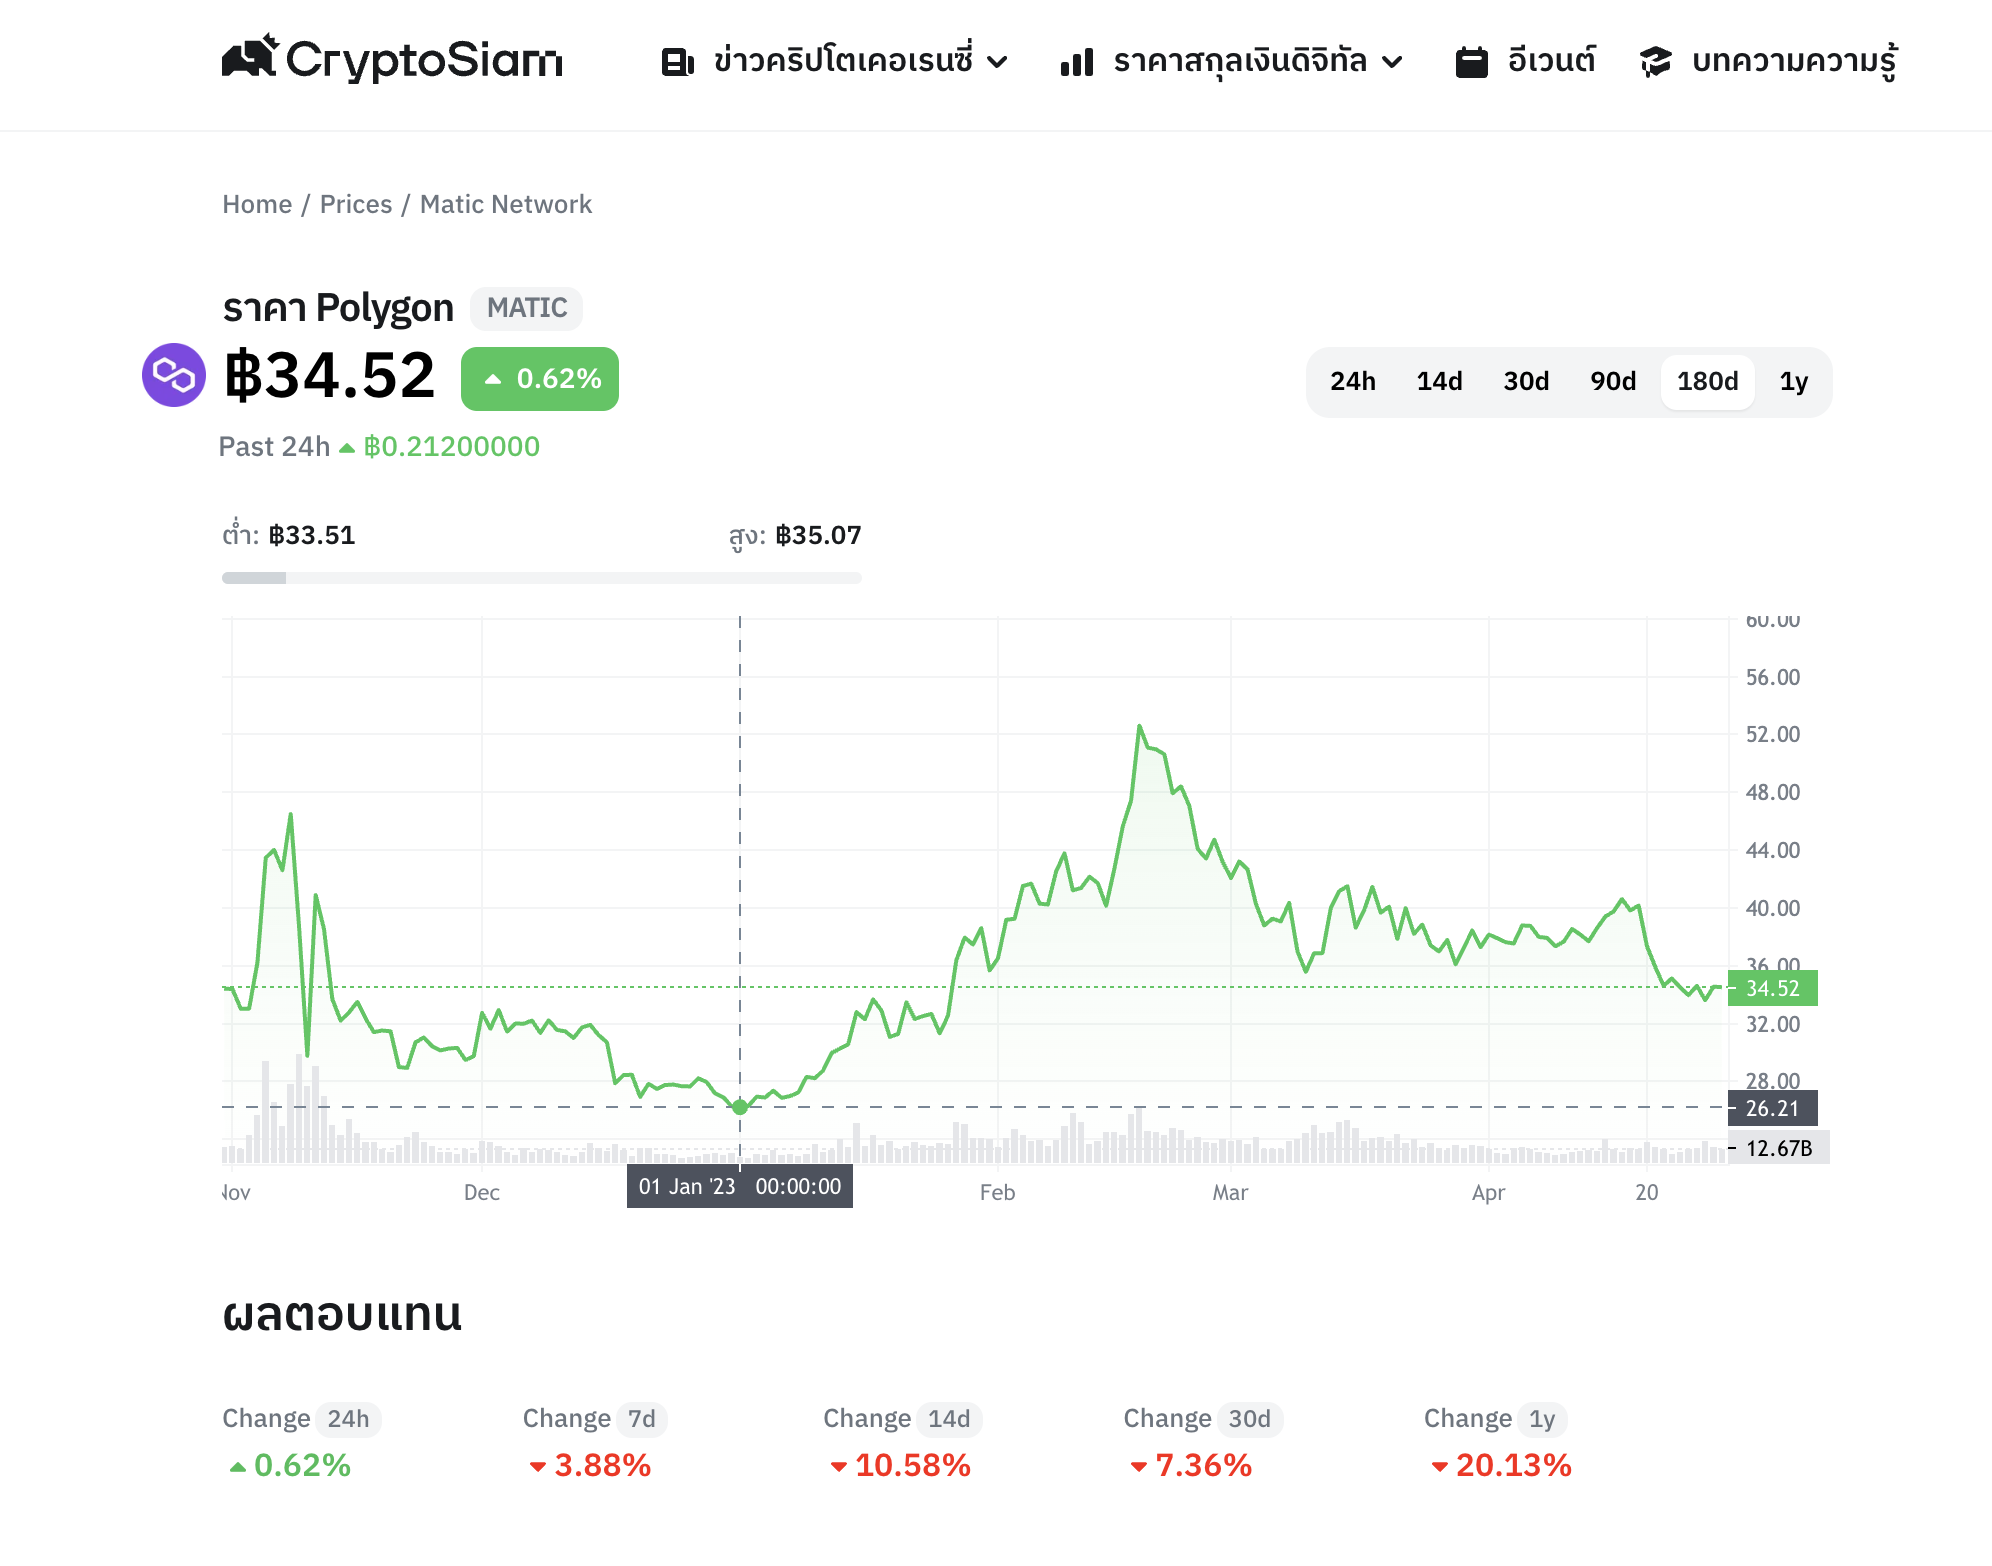Click the green 34.52 price axis label
Image resolution: width=1992 pixels, height=1566 pixels.
point(1773,988)
